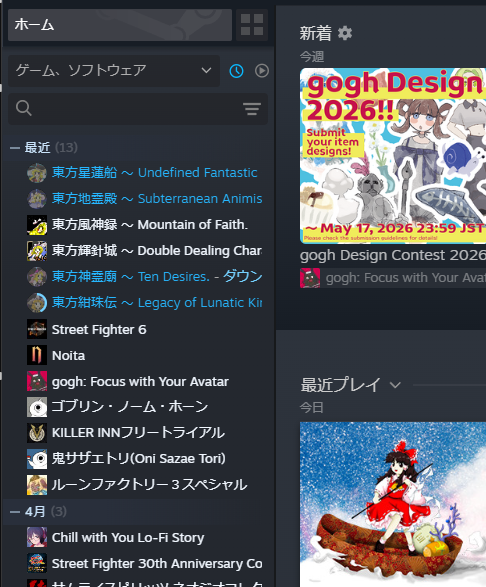Image resolution: width=486 pixels, height=587 pixels.
Task: Select Street Fighter 30th Anniversary Collection entry
Action: 157,563
